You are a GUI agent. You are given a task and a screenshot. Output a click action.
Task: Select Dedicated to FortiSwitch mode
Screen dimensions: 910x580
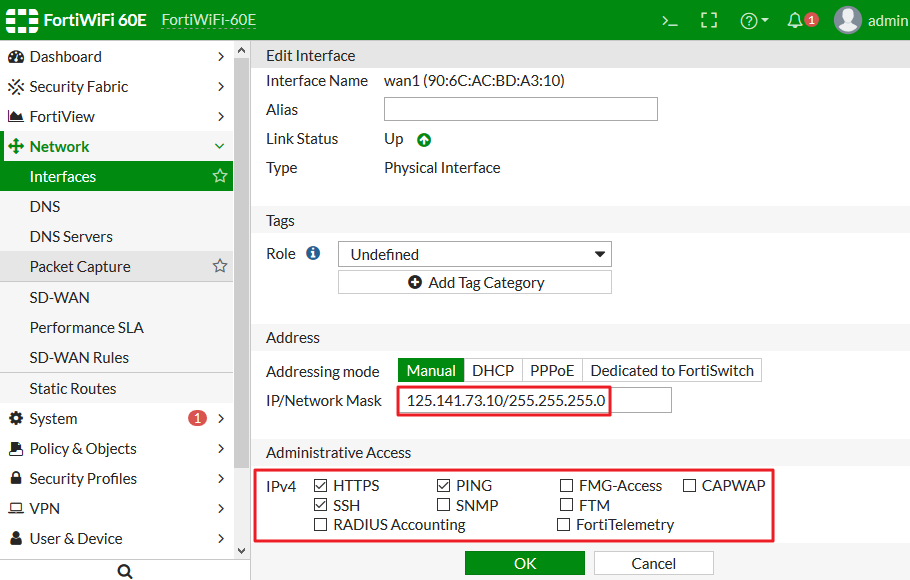672,370
